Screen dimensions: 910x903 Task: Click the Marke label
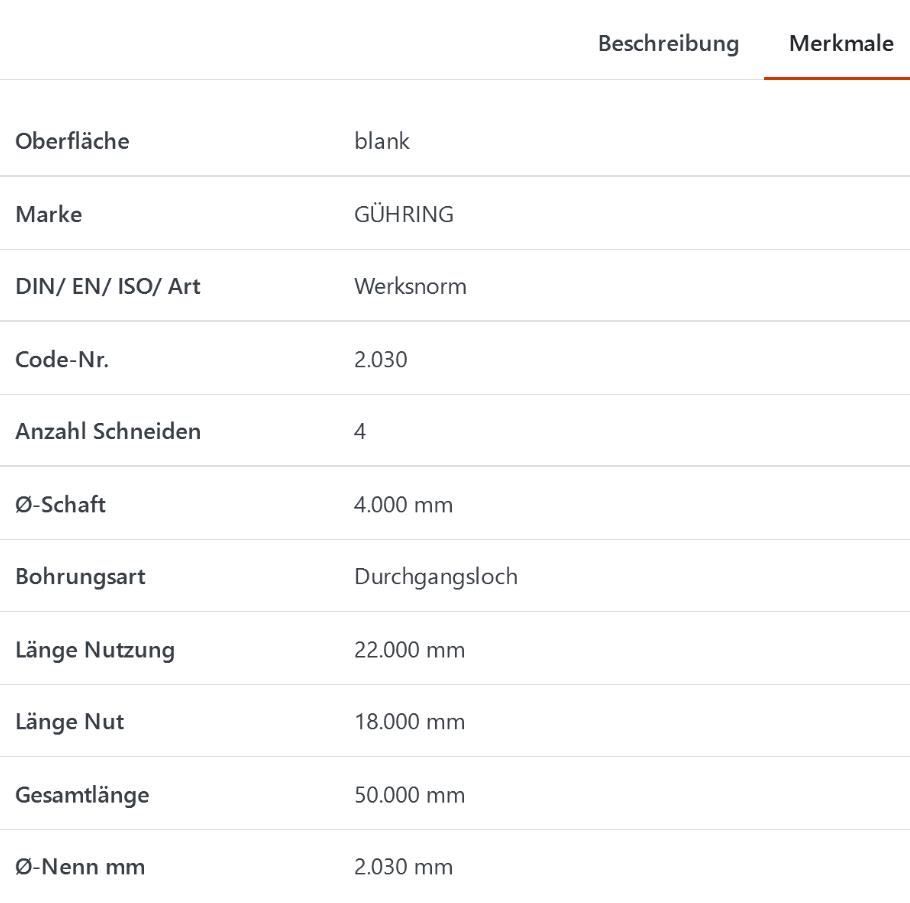pyautogui.click(x=48, y=214)
